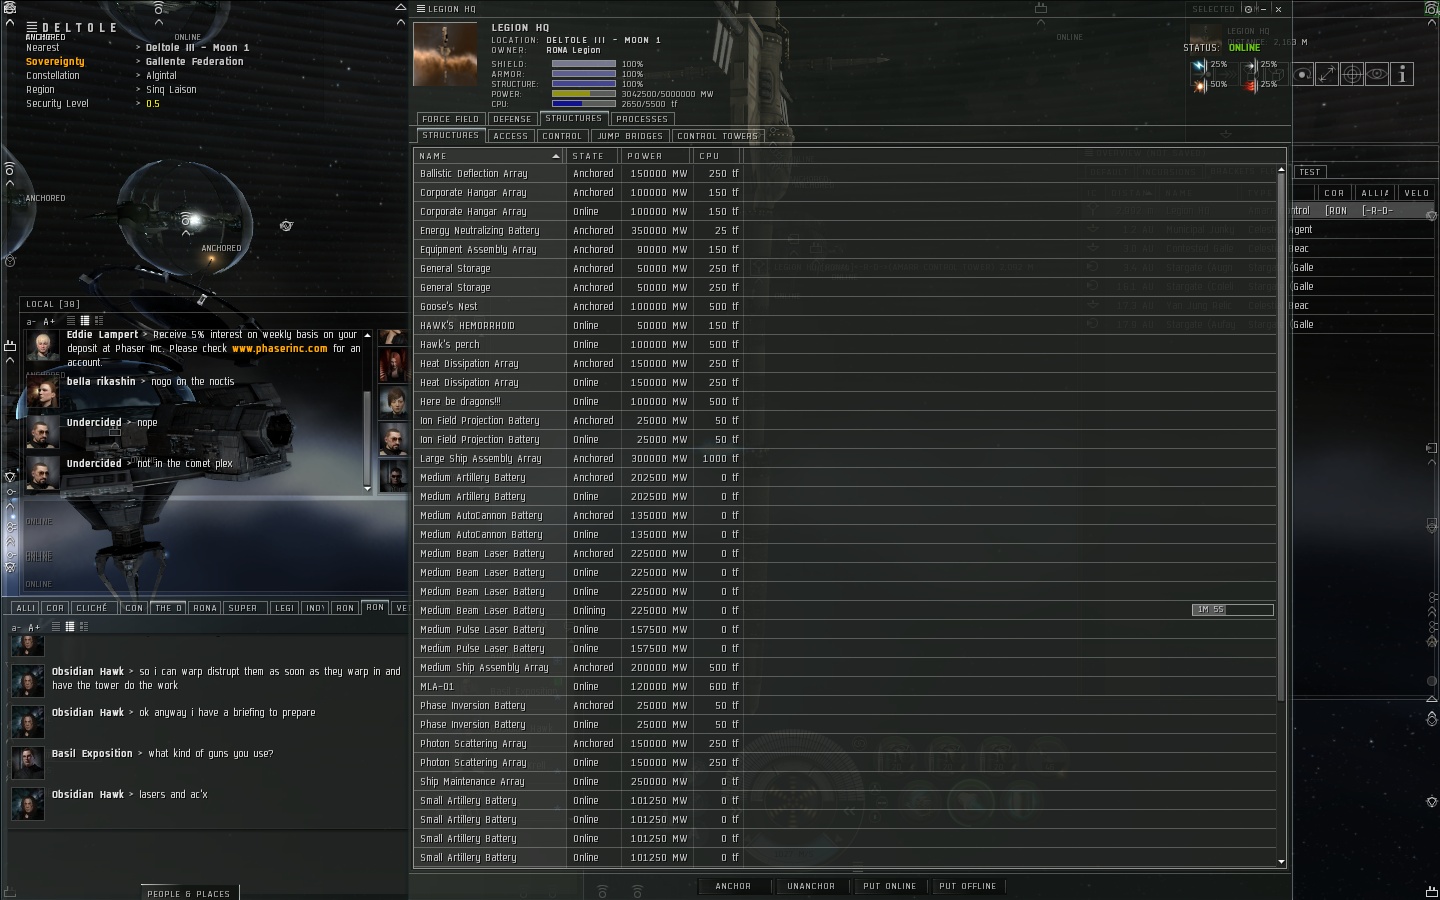1440x900 pixels.
Task: Open the Legion HQ window menu icon
Action: (421, 9)
